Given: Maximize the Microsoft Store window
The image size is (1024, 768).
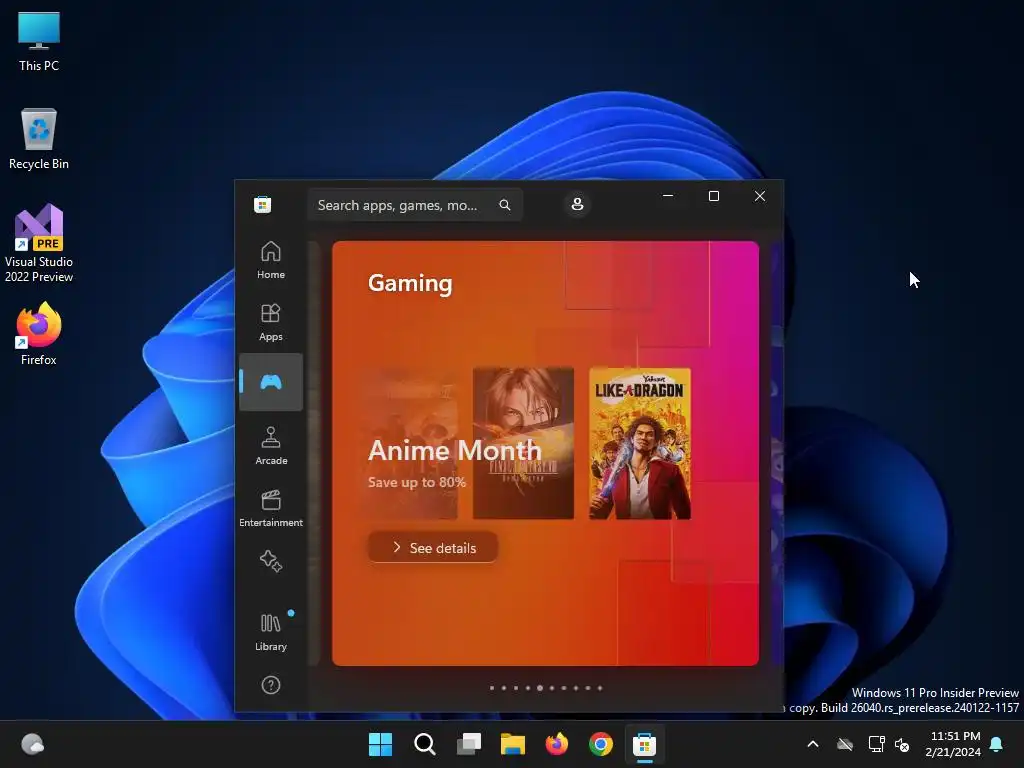Looking at the screenshot, I should [714, 196].
